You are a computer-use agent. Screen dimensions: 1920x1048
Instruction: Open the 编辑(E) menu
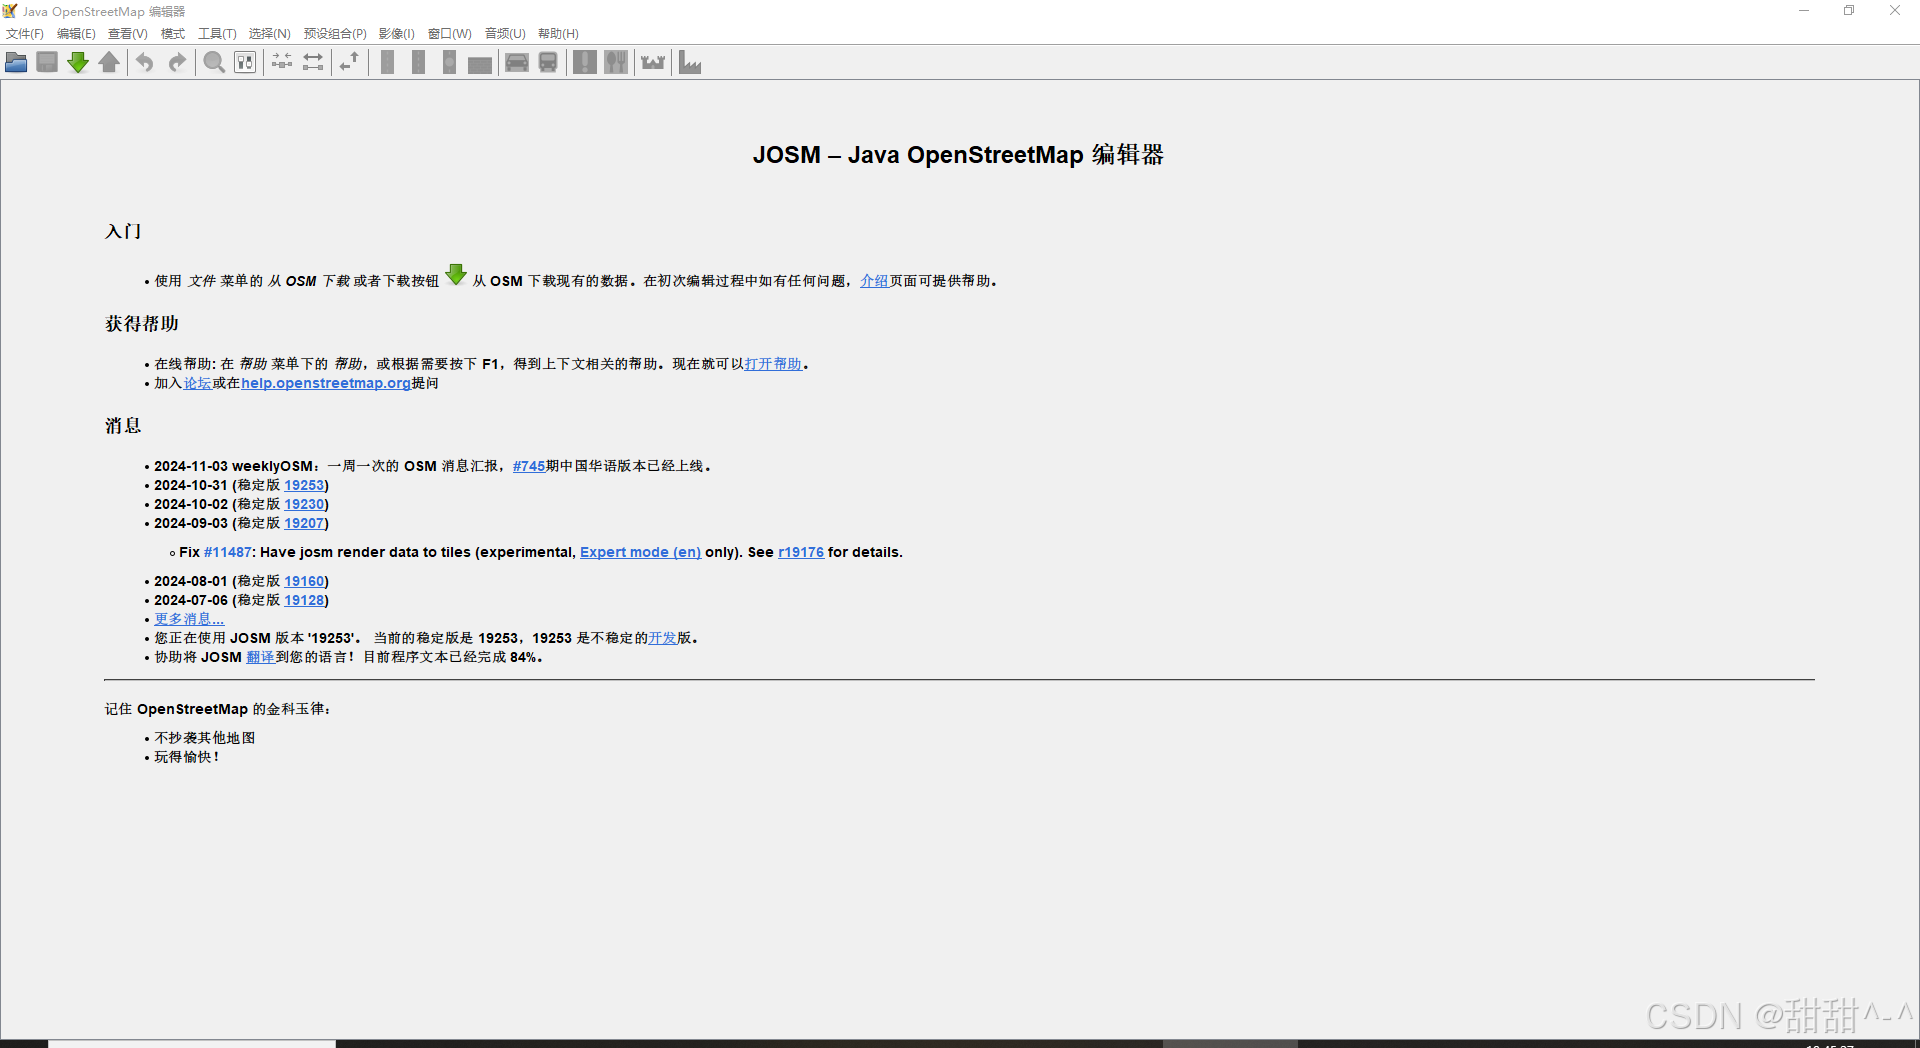(76, 34)
